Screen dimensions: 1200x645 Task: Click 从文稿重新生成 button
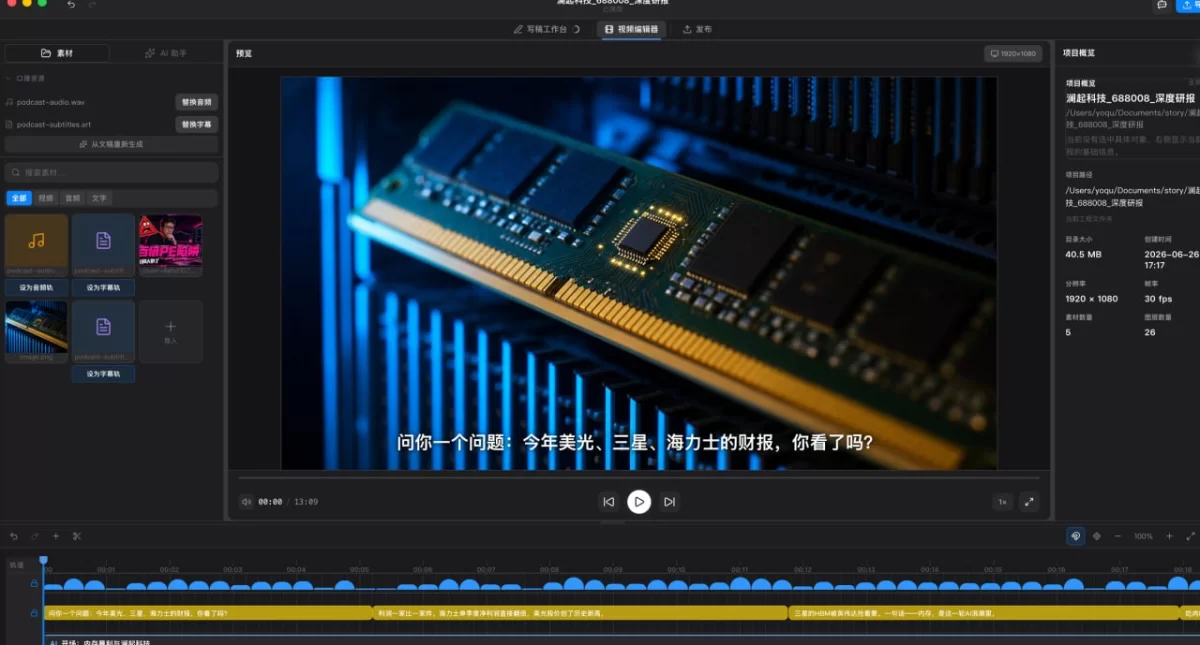pyautogui.click(x=111, y=144)
